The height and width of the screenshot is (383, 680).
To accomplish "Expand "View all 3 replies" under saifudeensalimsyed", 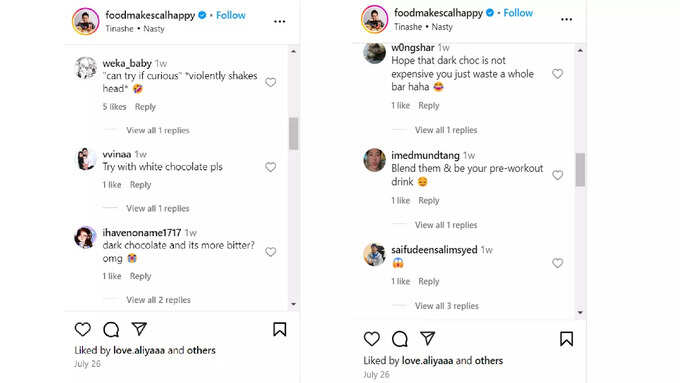I will pyautogui.click(x=447, y=306).
